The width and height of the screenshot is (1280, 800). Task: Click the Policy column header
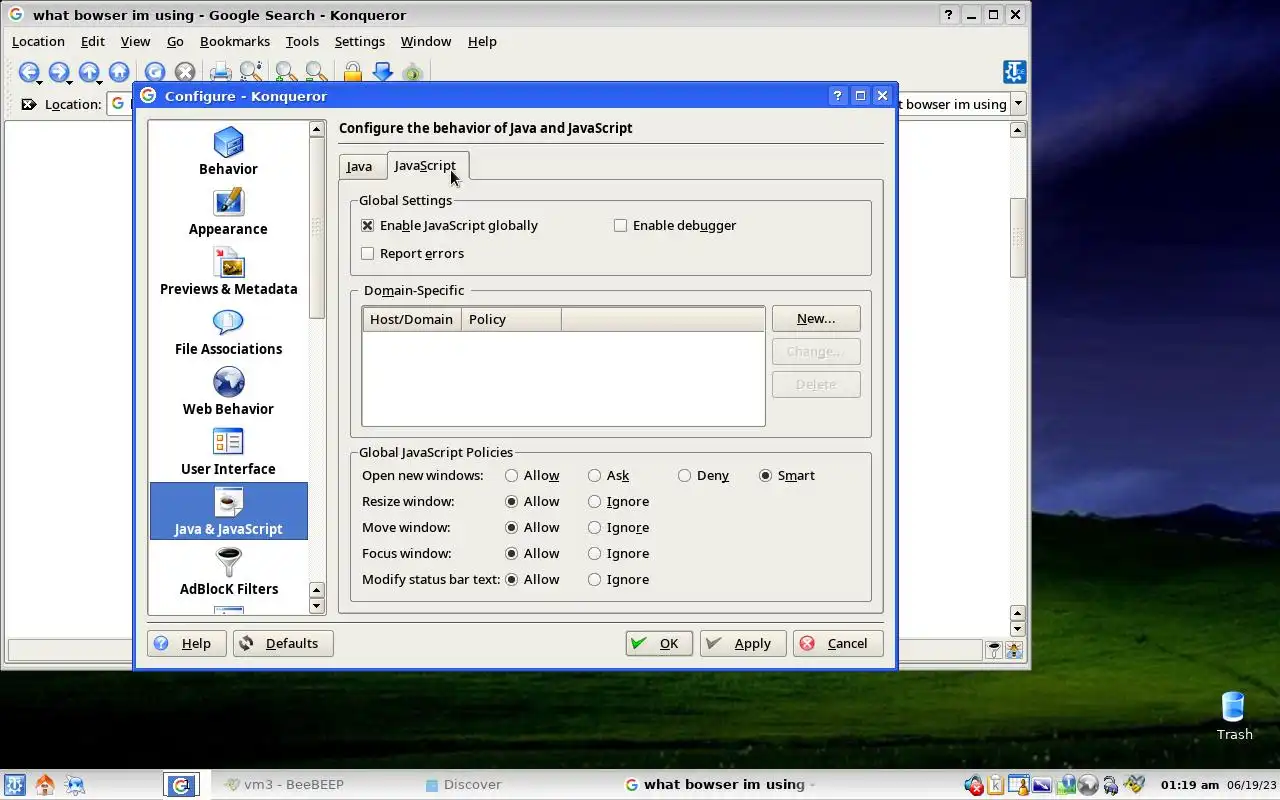tap(511, 320)
